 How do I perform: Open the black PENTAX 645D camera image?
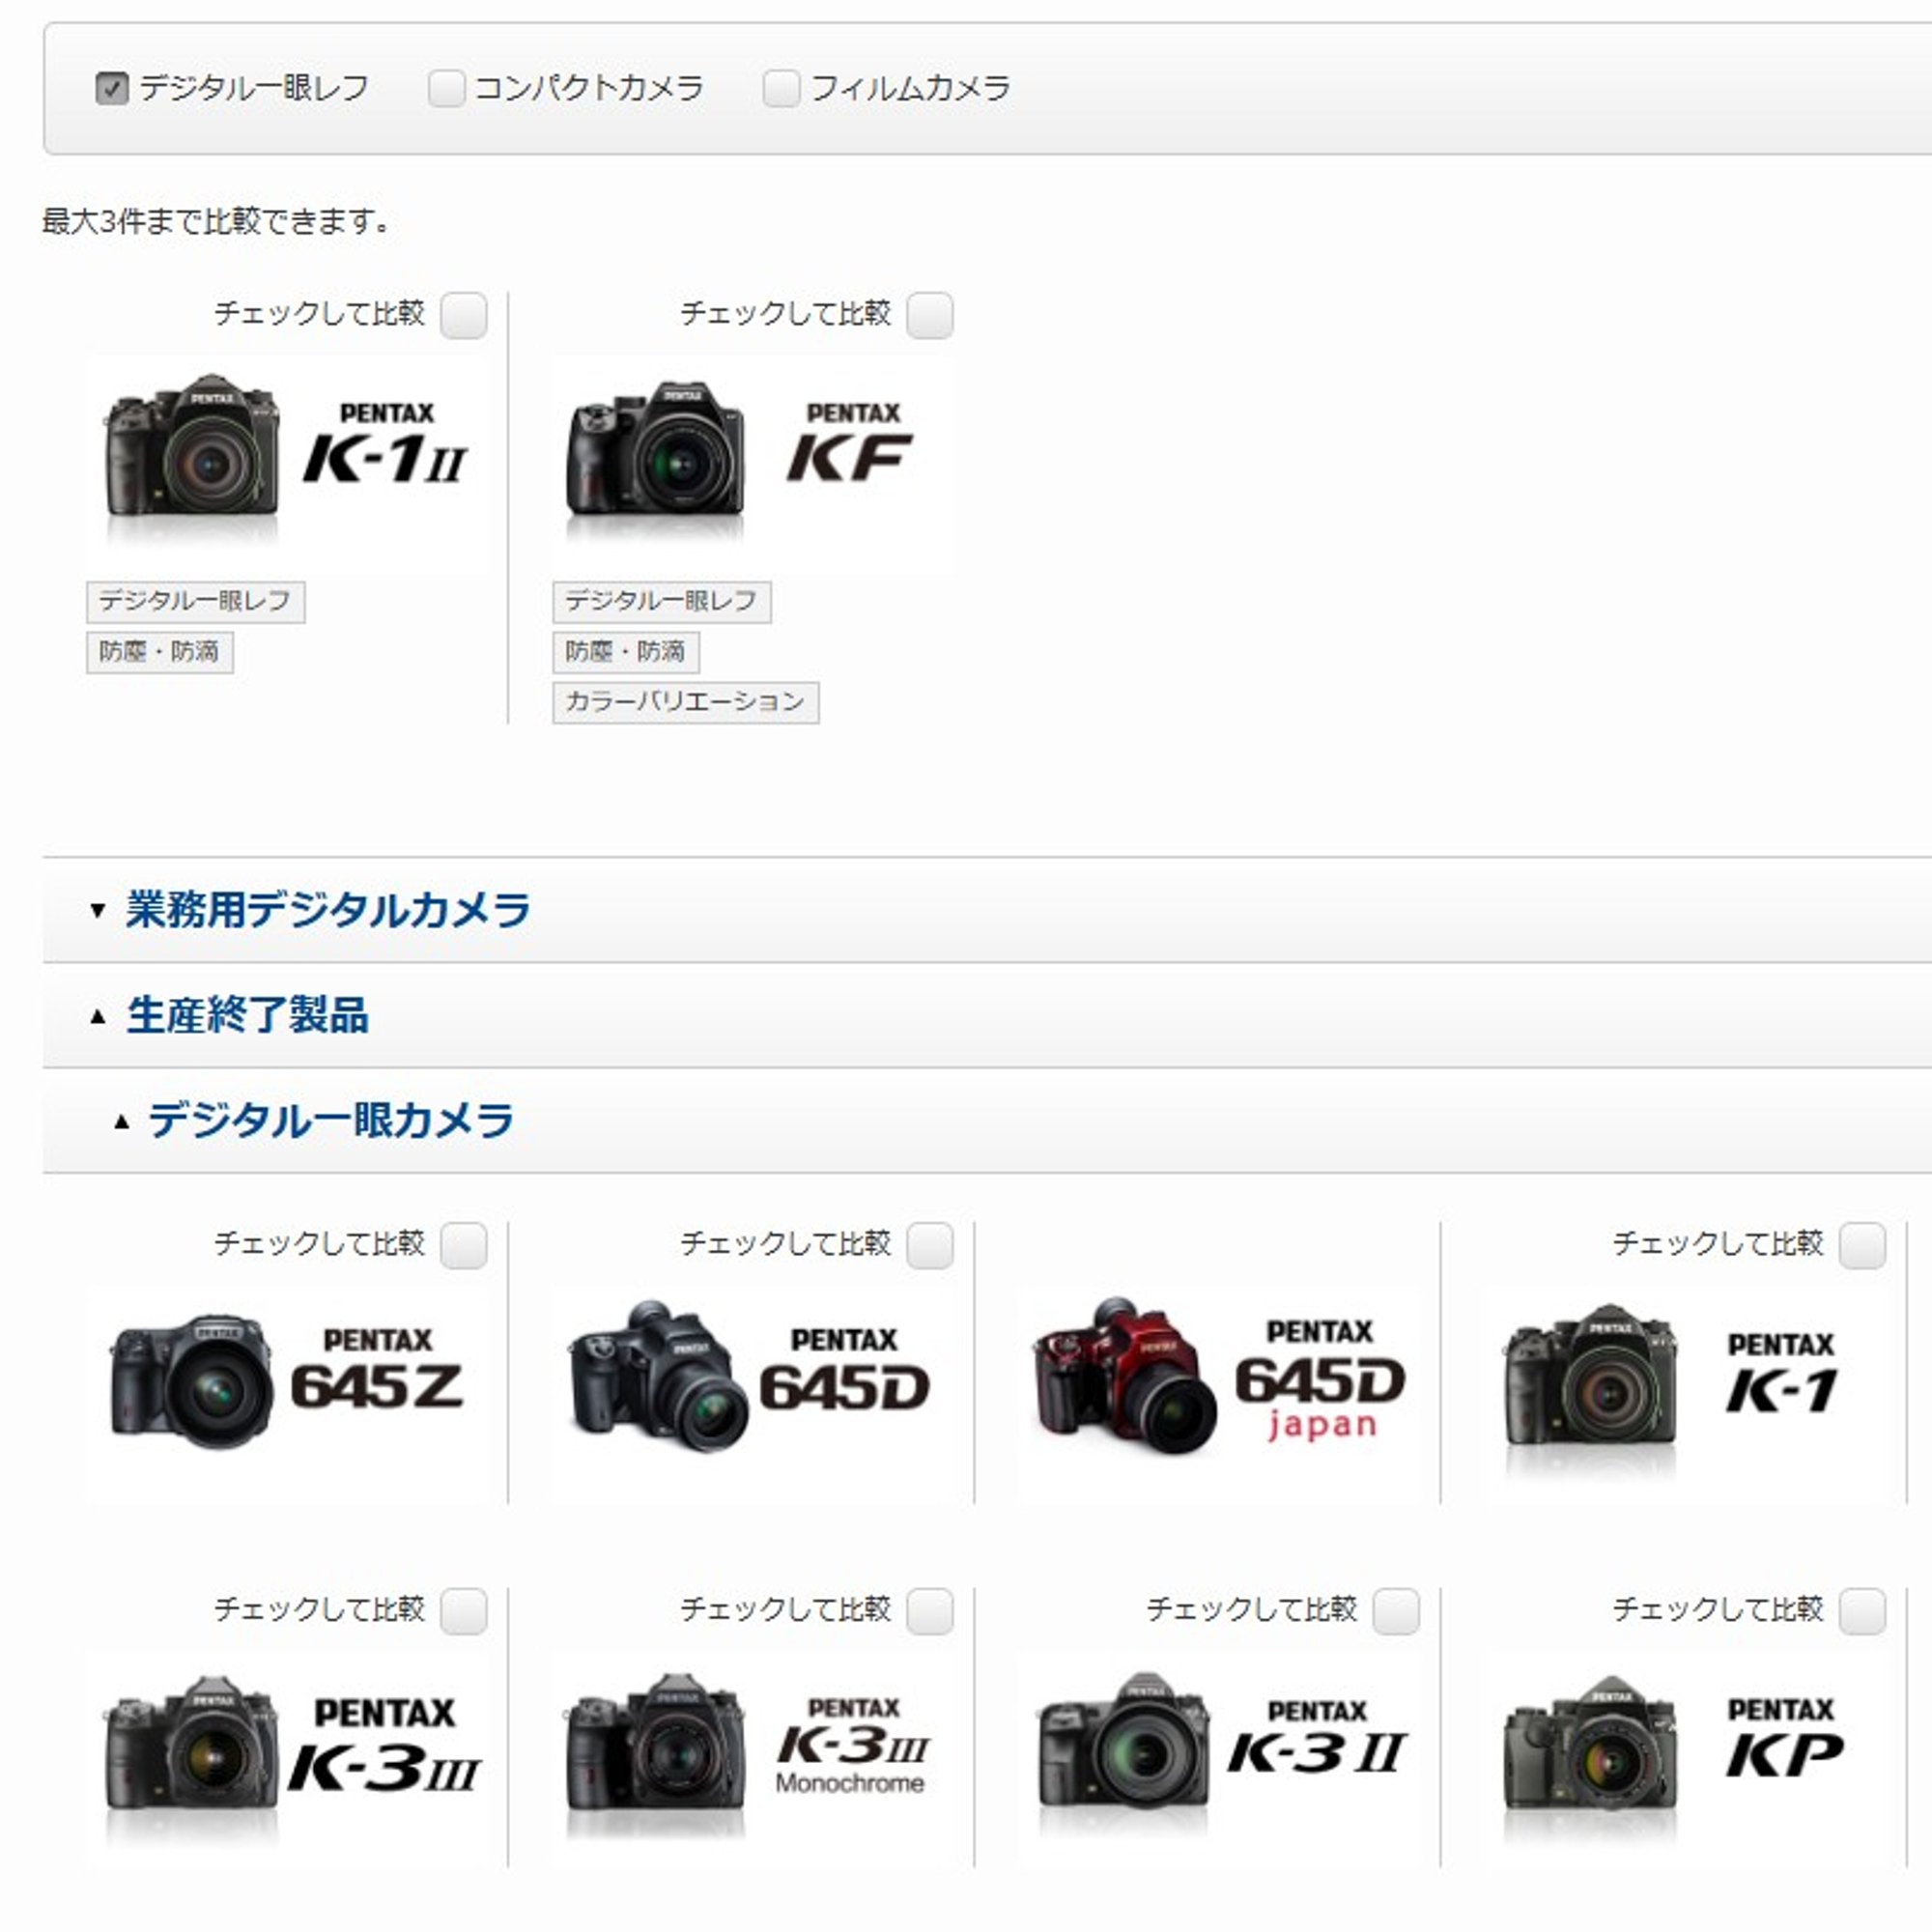pos(657,1376)
